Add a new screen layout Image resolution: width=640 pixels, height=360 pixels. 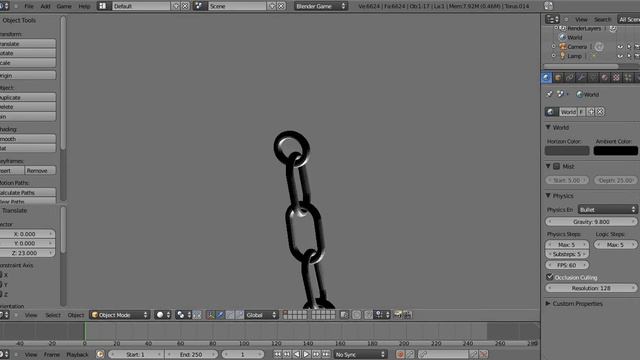coord(176,6)
